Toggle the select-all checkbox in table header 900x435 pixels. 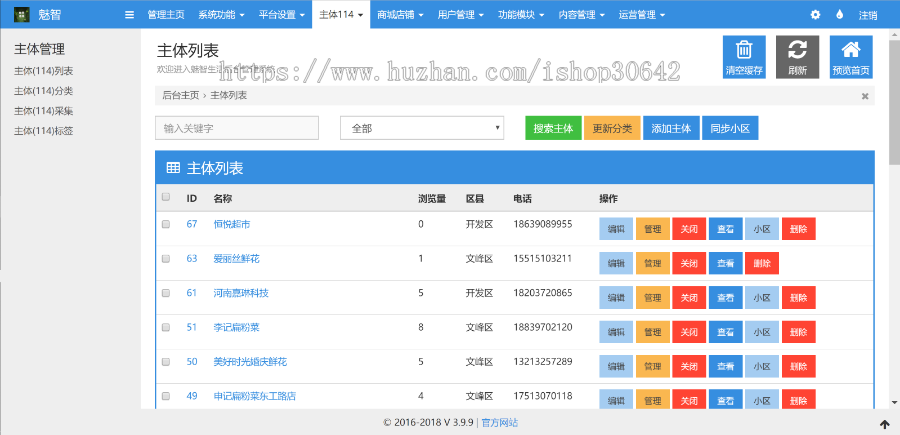tap(166, 197)
